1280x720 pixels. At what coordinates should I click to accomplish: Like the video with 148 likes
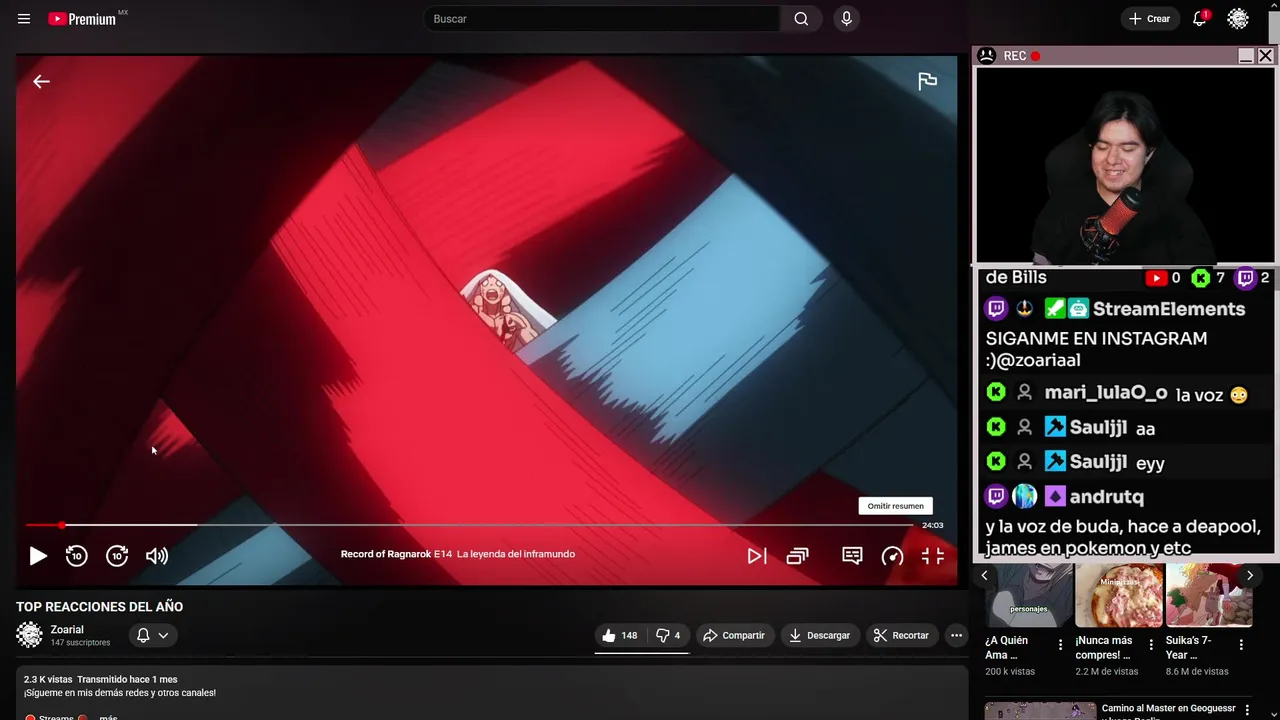[619, 635]
